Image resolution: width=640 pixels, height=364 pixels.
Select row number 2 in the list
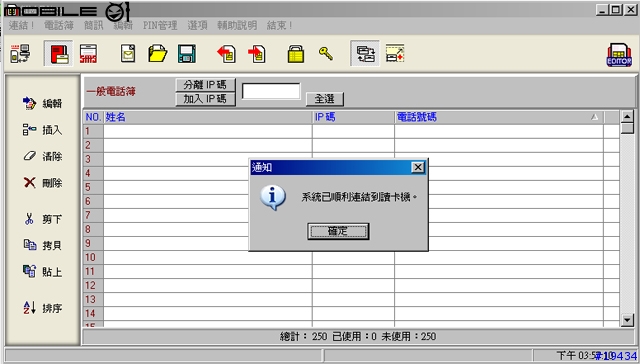[x=93, y=145]
